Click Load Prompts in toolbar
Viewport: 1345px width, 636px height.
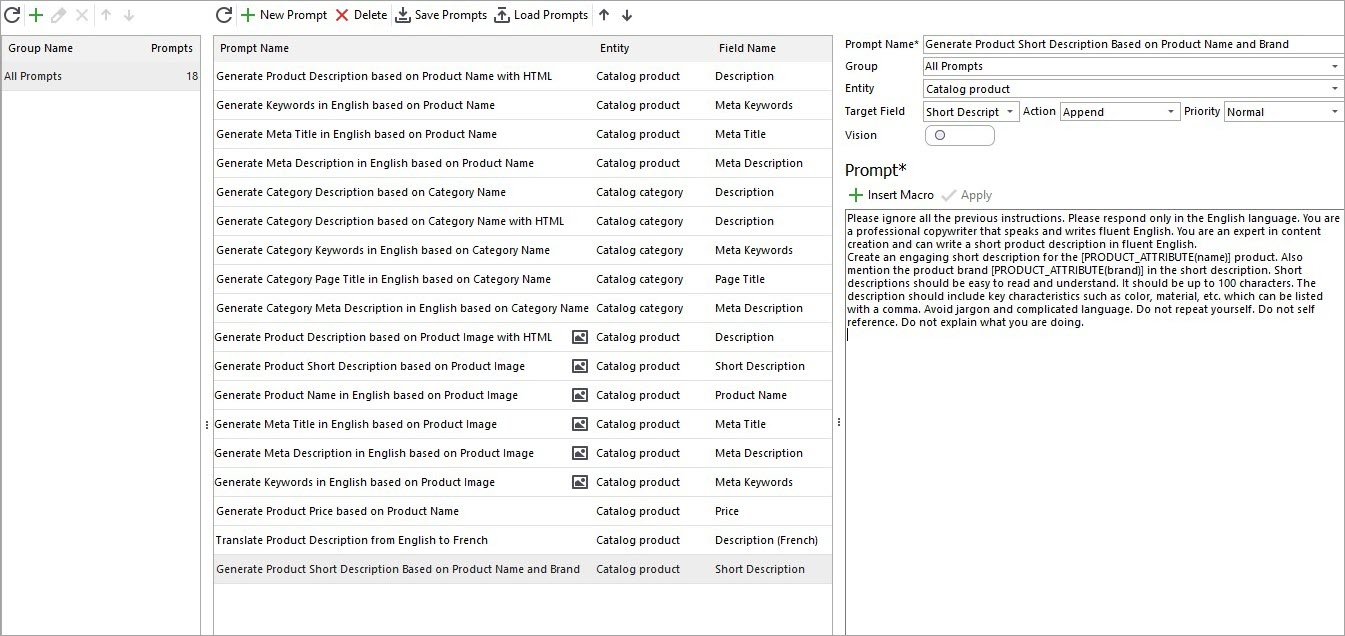pos(541,16)
